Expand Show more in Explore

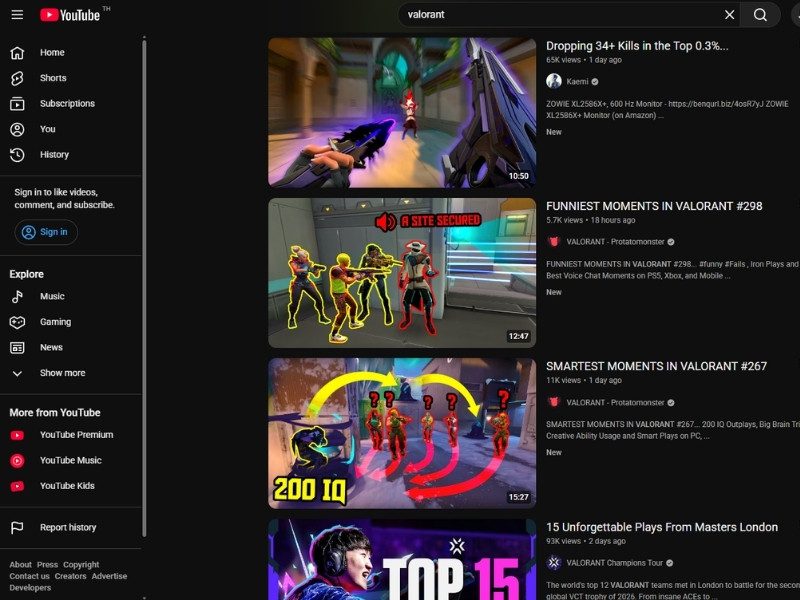[62, 372]
